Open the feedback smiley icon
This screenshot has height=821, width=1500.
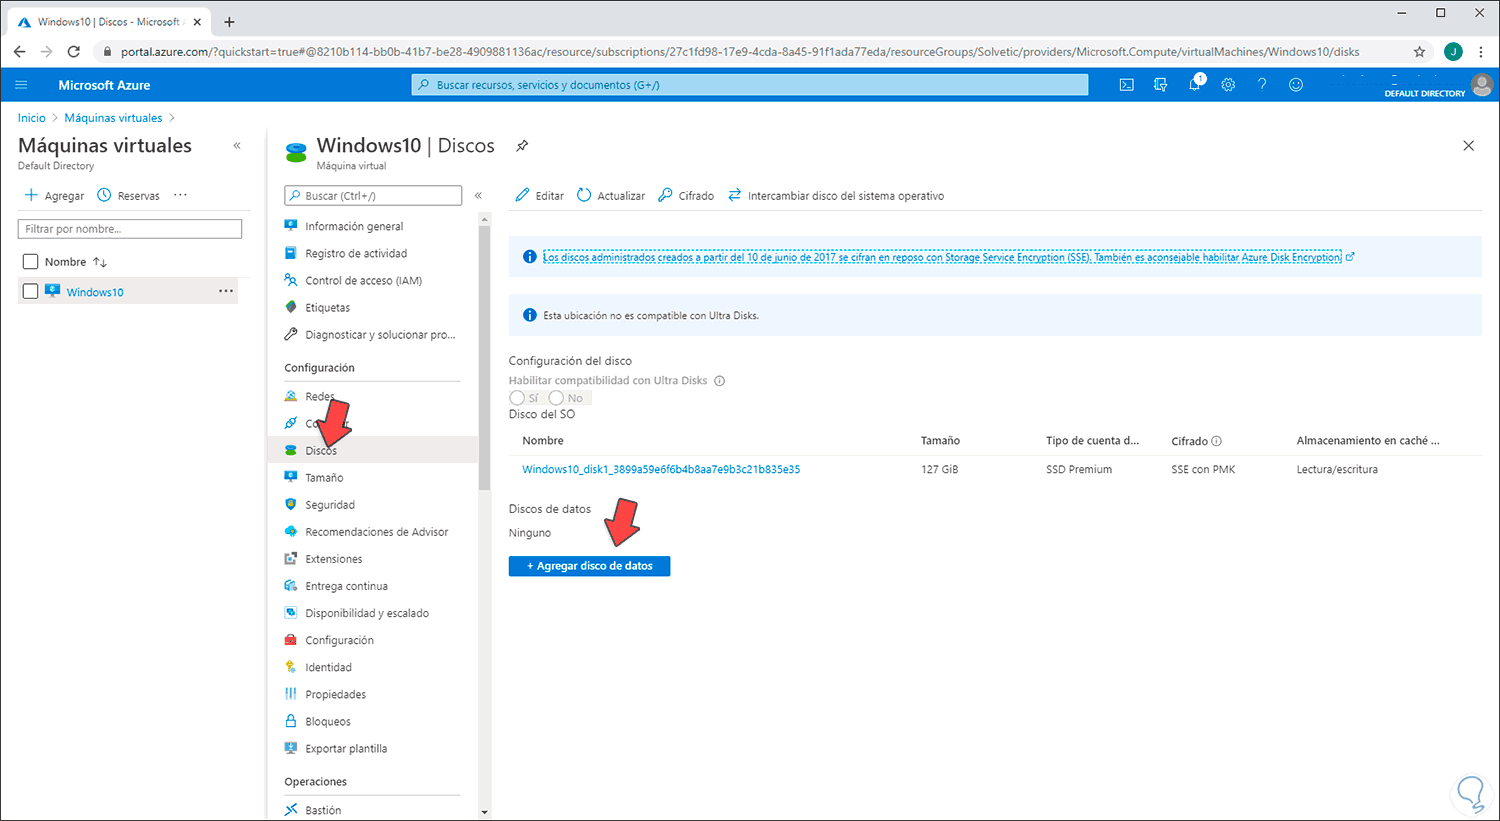coord(1297,85)
